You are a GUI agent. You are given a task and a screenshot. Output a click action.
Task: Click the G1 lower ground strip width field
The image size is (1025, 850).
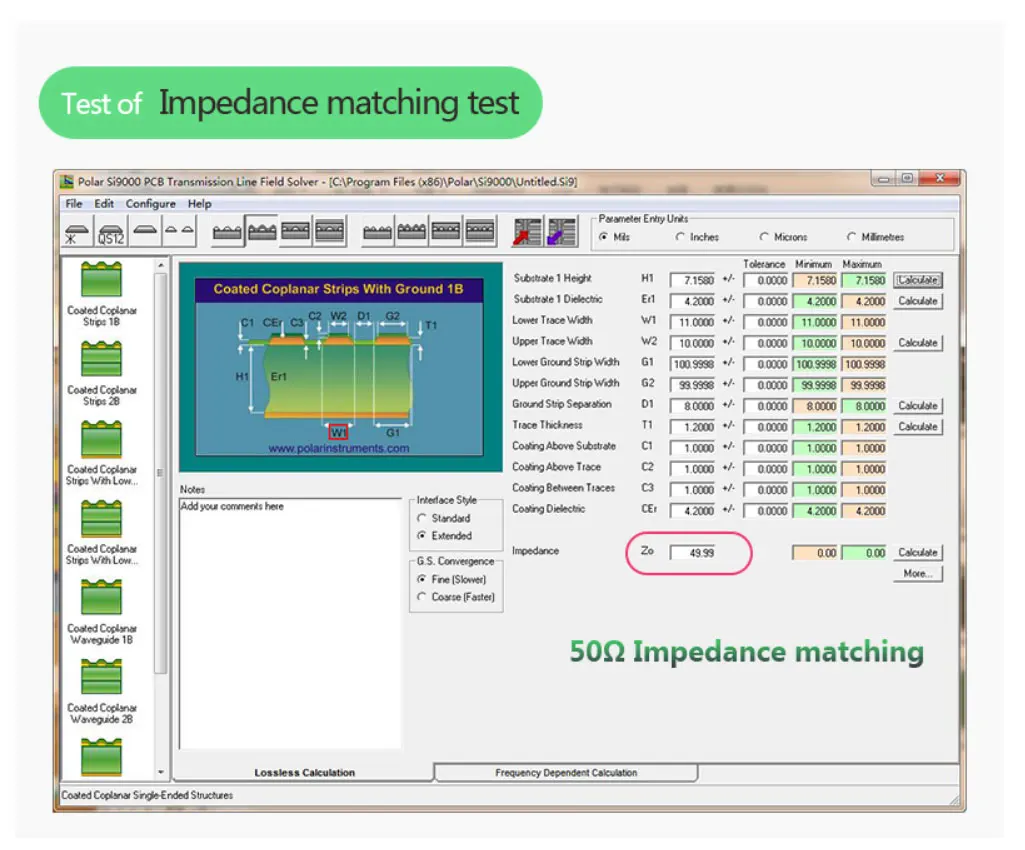click(692, 364)
